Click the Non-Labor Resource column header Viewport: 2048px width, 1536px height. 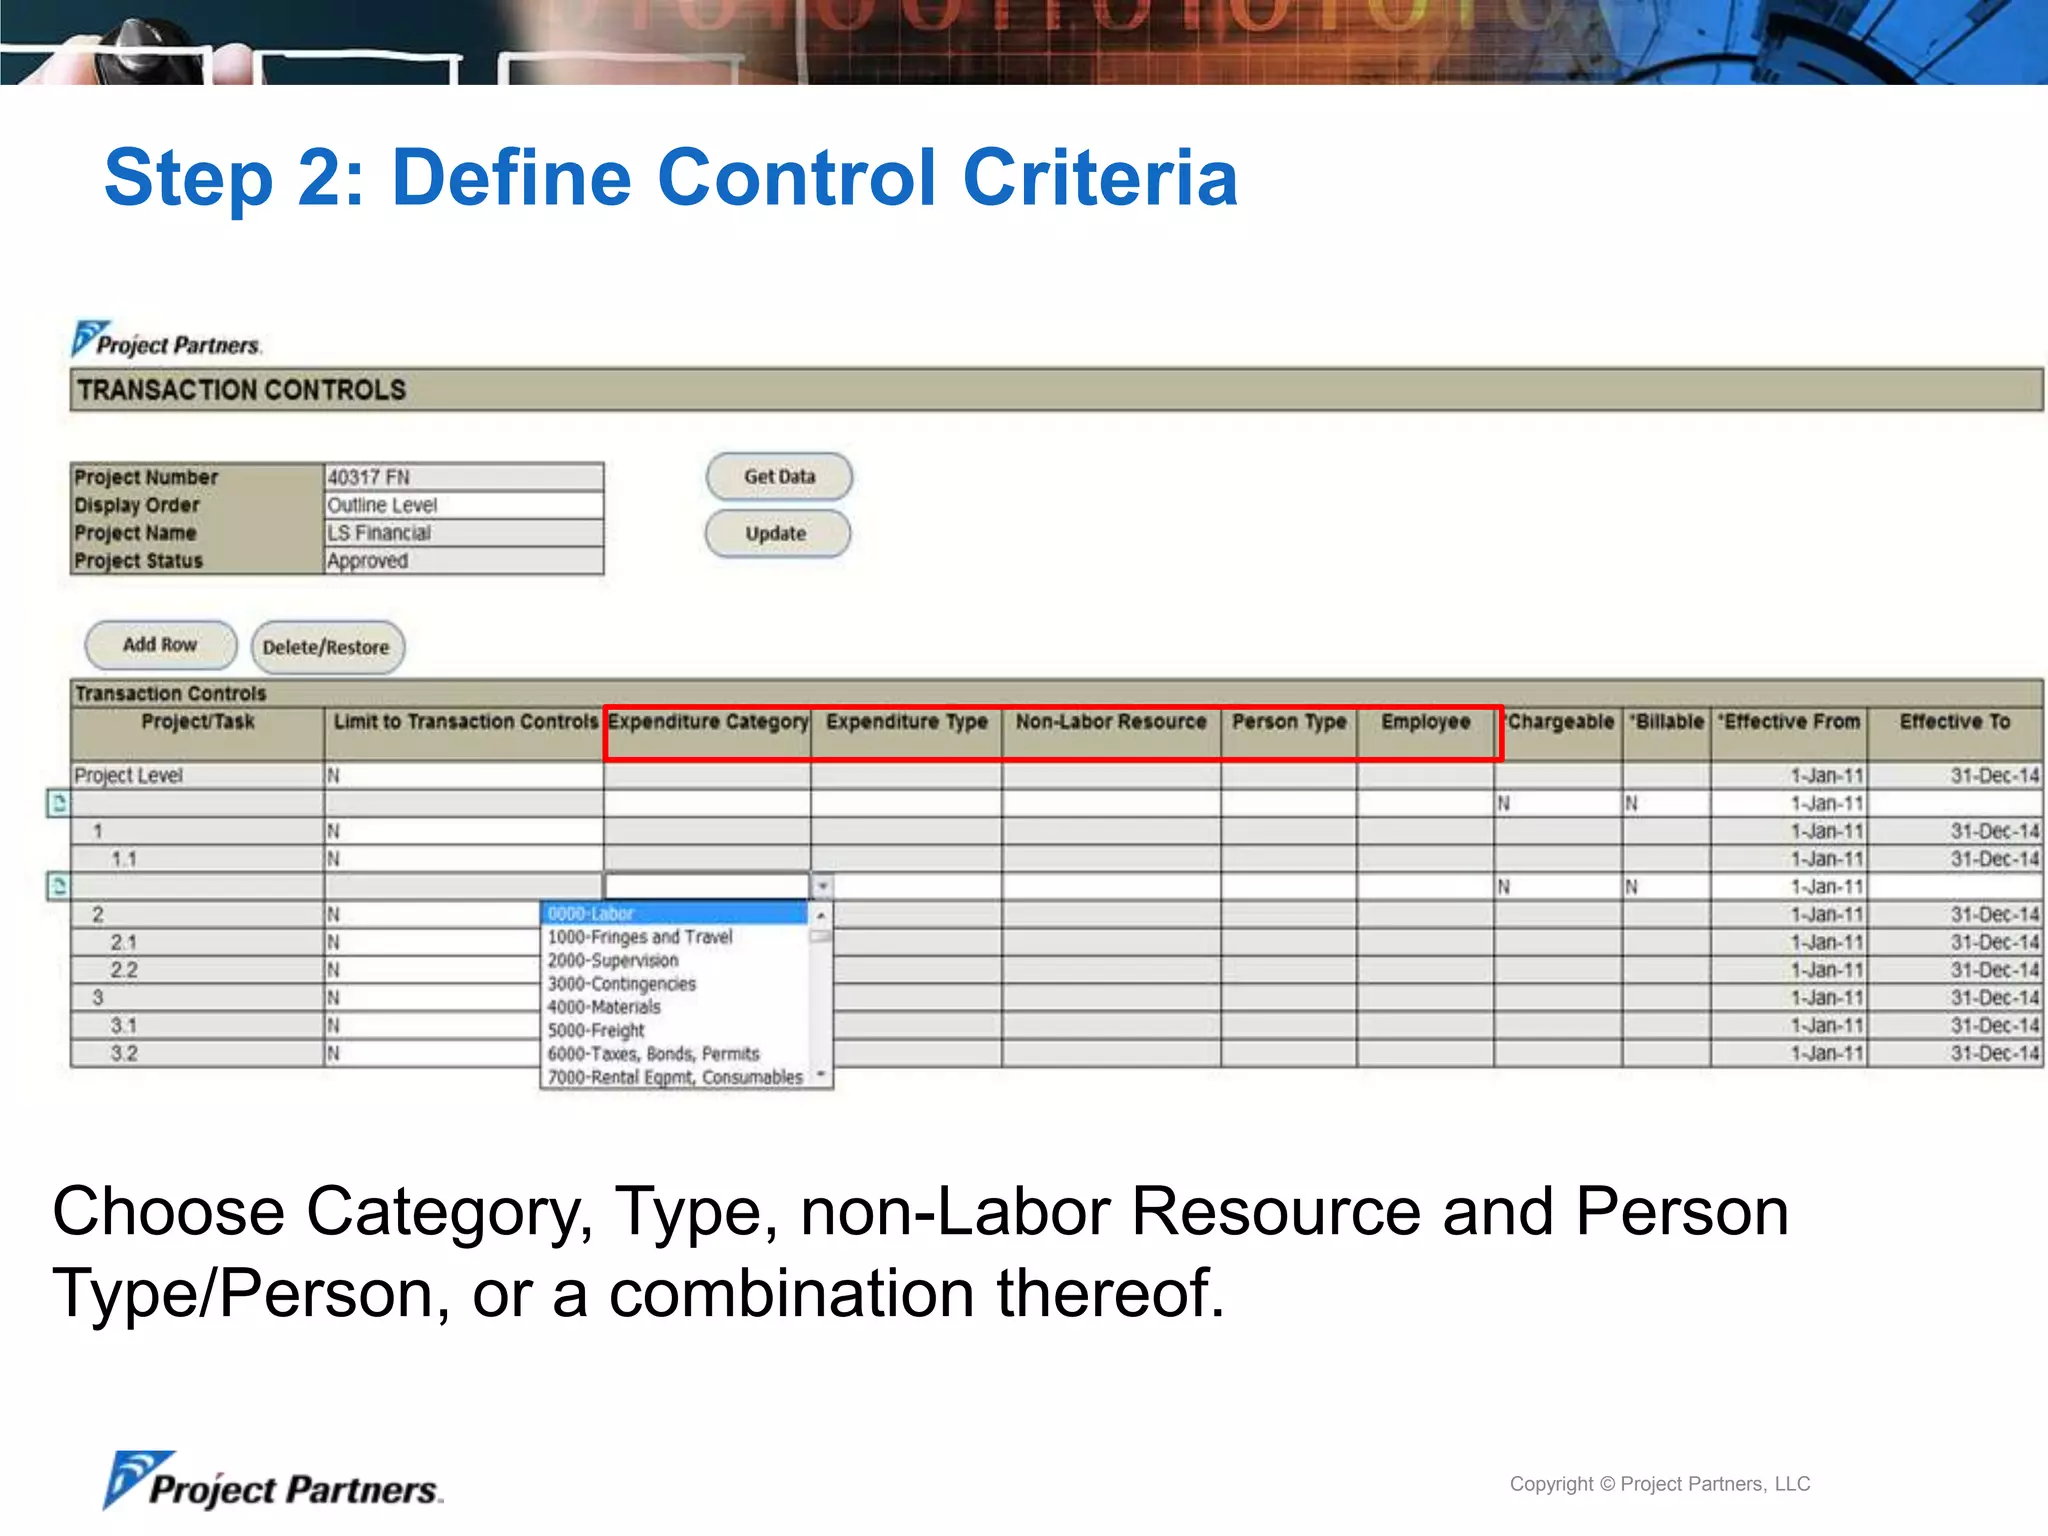coord(1112,733)
